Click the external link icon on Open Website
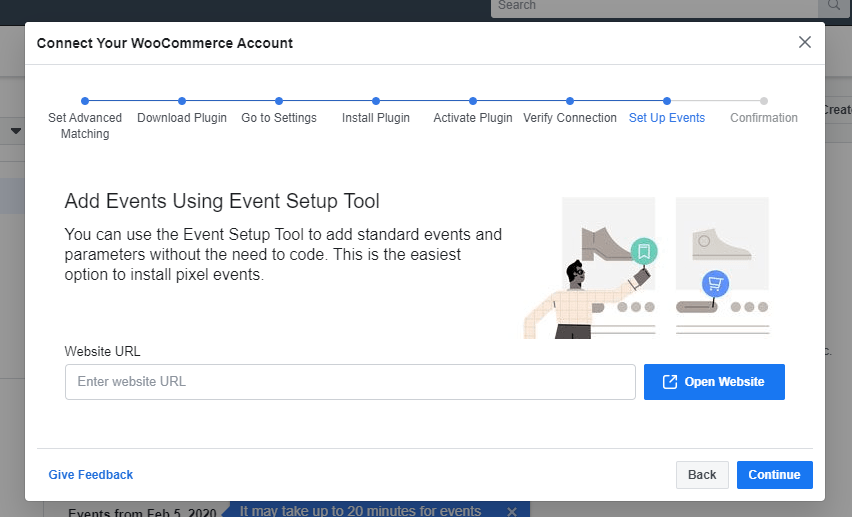852x517 pixels. pyautogui.click(x=670, y=382)
